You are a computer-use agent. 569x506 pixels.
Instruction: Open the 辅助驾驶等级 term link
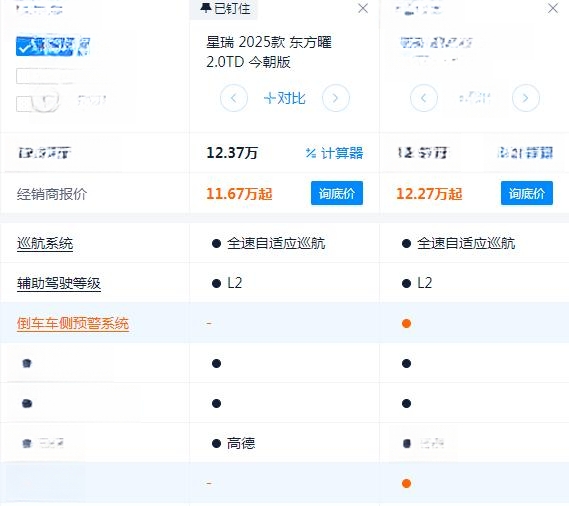(59, 283)
